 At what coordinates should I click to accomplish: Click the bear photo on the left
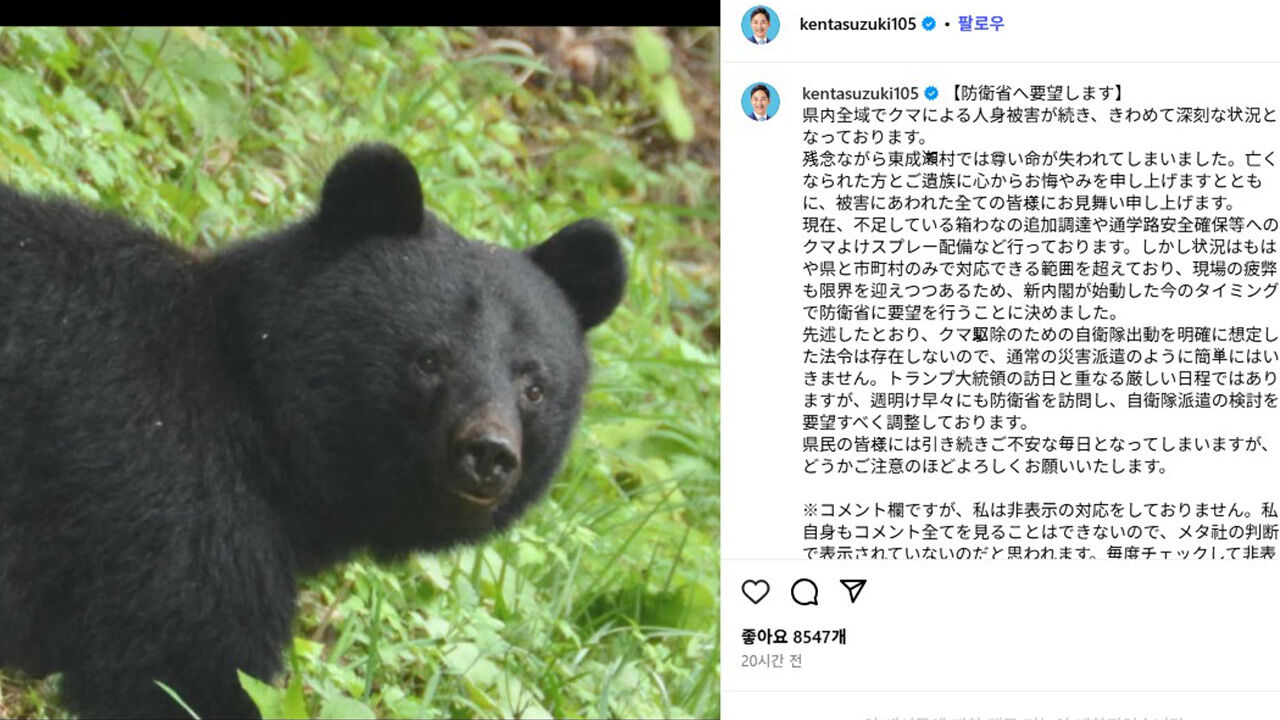point(360,360)
